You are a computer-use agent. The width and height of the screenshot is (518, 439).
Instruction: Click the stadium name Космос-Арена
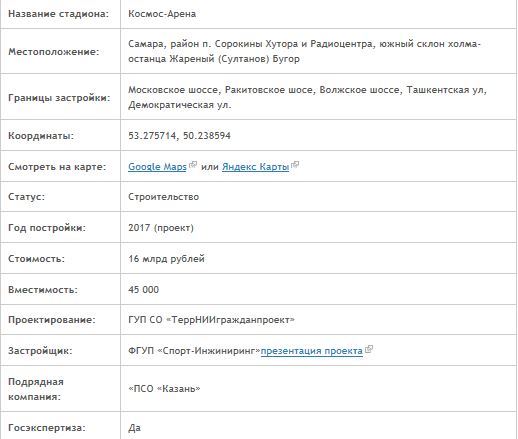162,14
